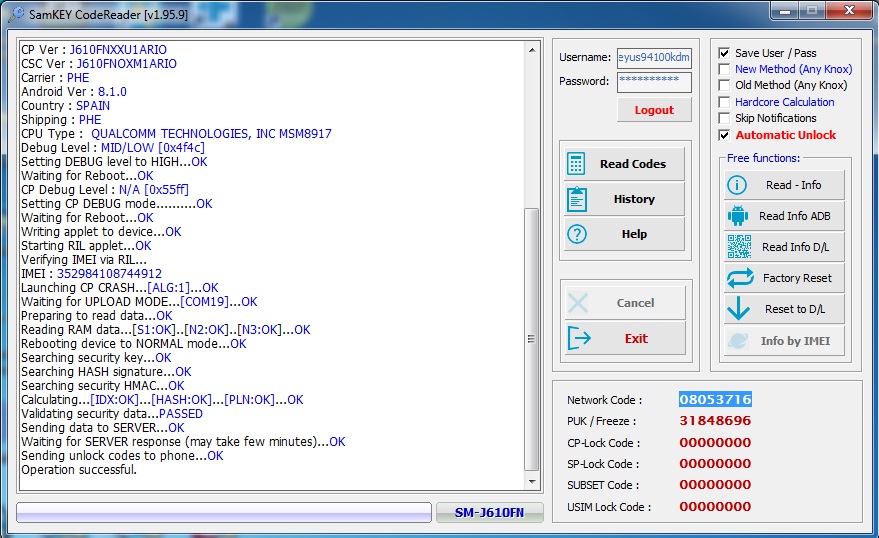Click the History clipboard icon
Image resolution: width=879 pixels, height=538 pixels.
click(577, 199)
